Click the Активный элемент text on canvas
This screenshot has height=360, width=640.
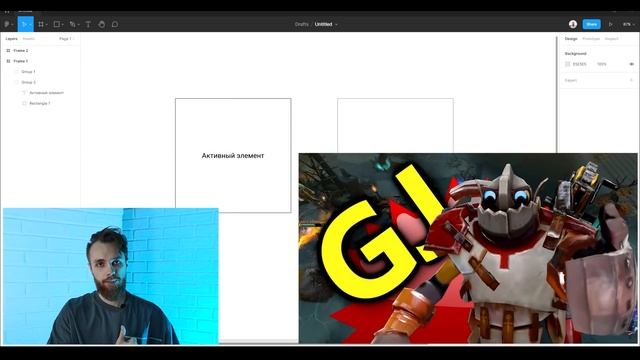coord(233,156)
